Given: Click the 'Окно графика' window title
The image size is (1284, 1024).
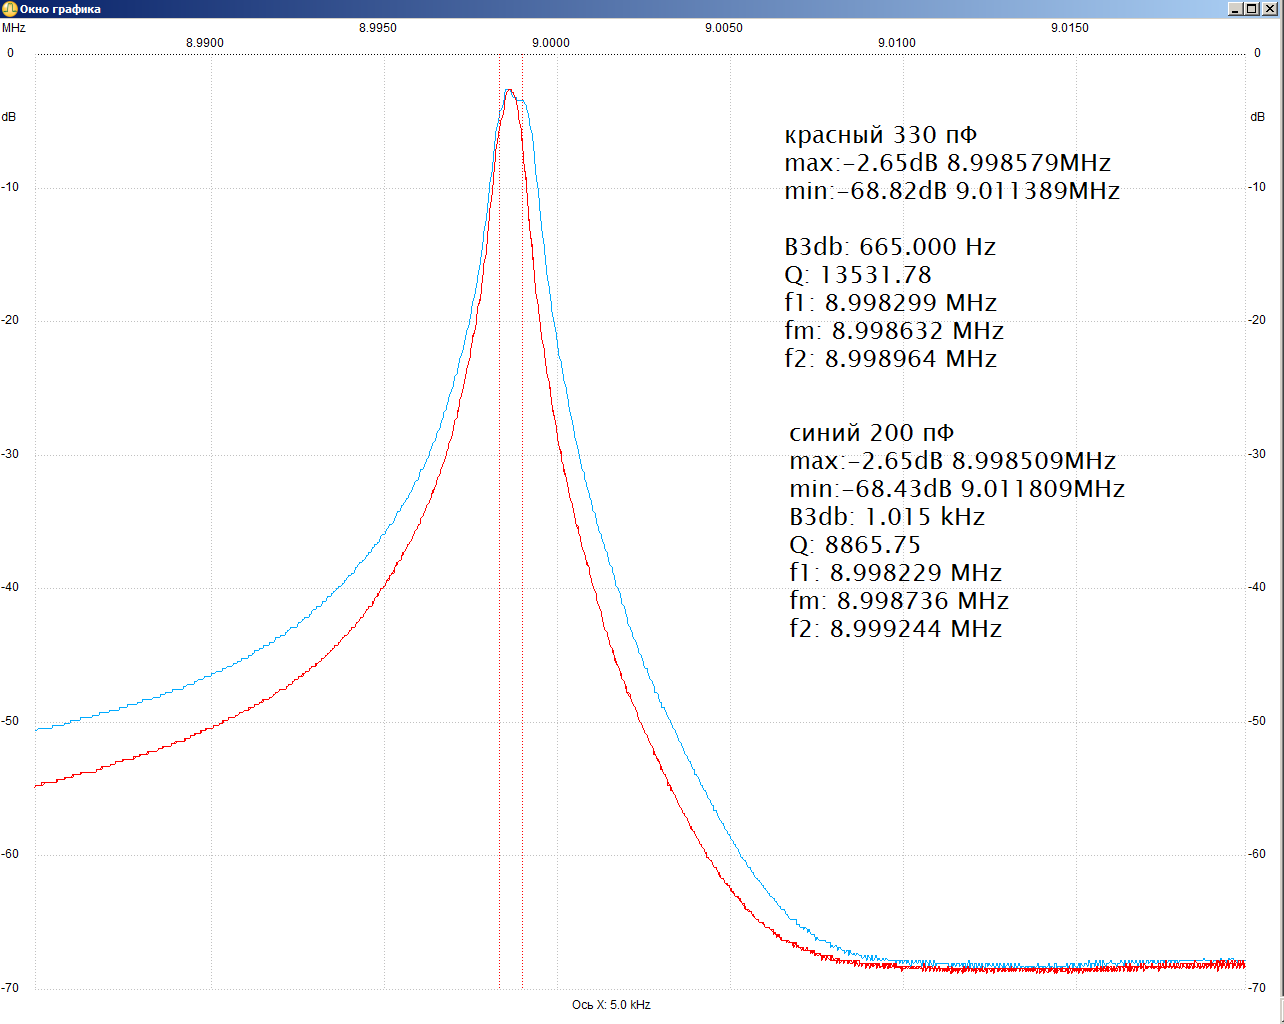Looking at the screenshot, I should (x=60, y=9).
